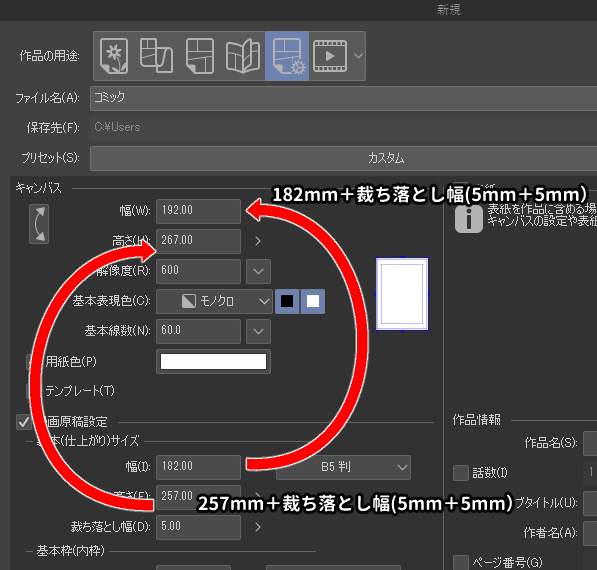This screenshot has height=570, width=597.
Task: Click the binding height field 257.00
Action: tap(198, 497)
